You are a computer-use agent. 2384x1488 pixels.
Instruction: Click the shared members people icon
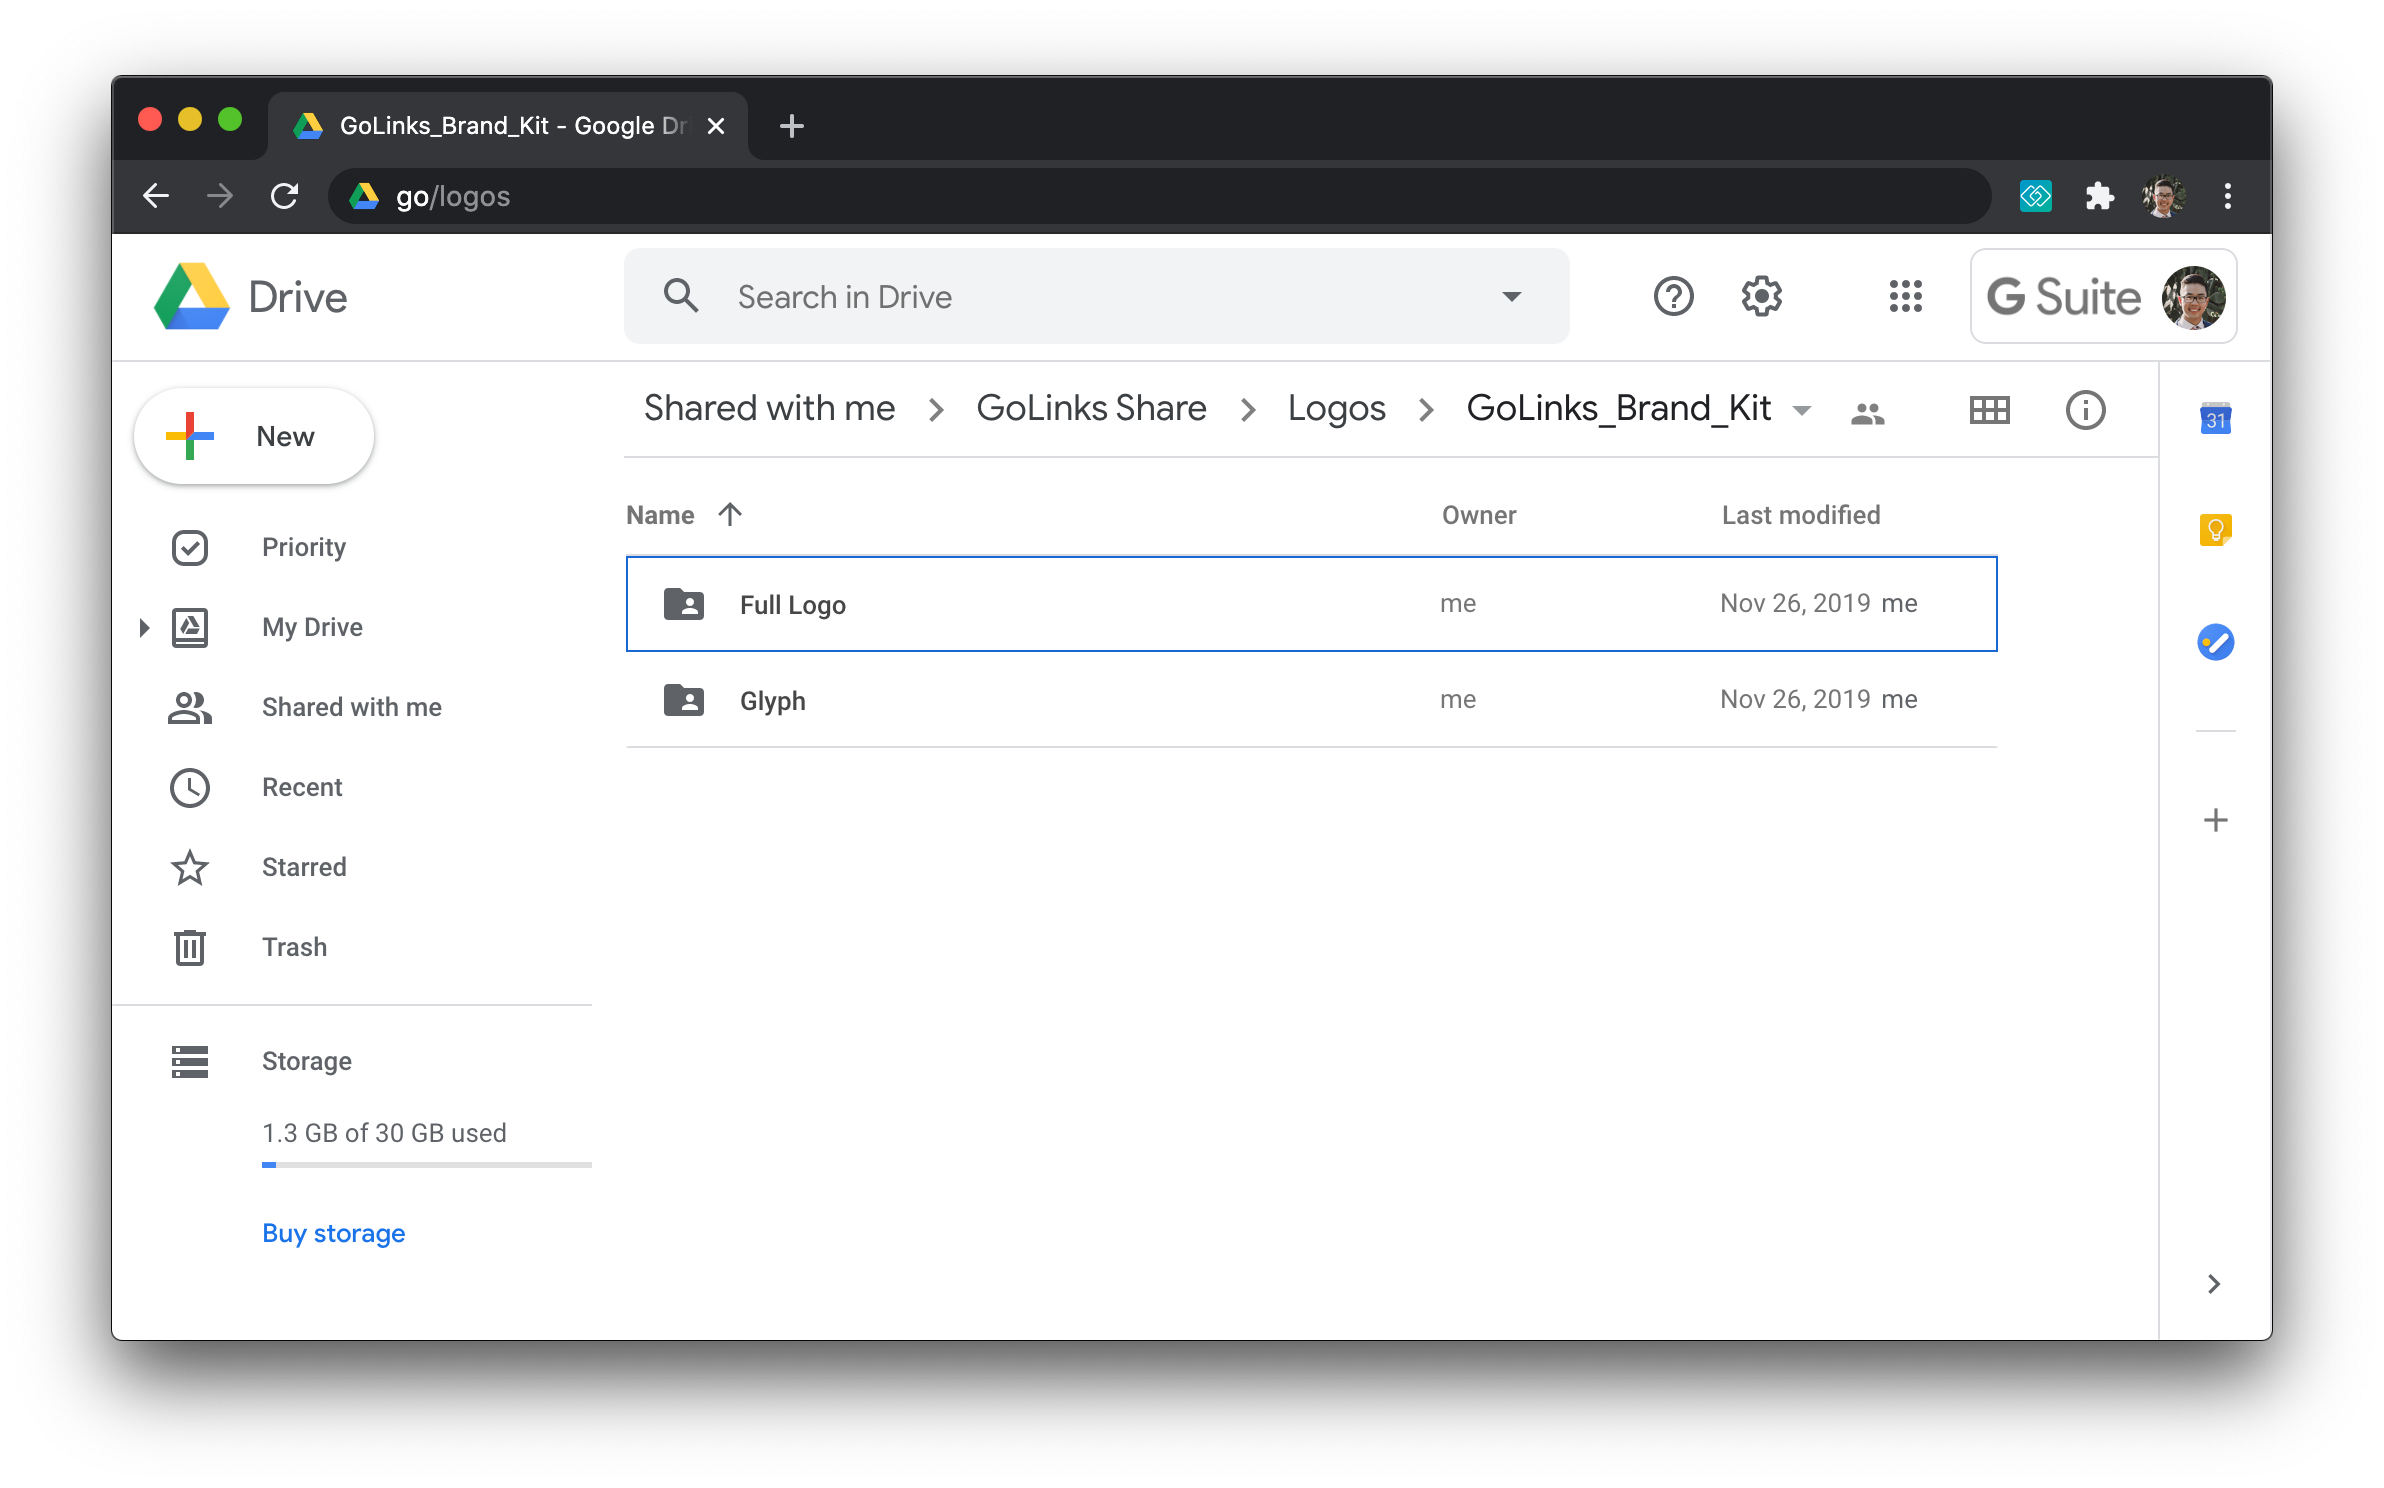point(1867,412)
